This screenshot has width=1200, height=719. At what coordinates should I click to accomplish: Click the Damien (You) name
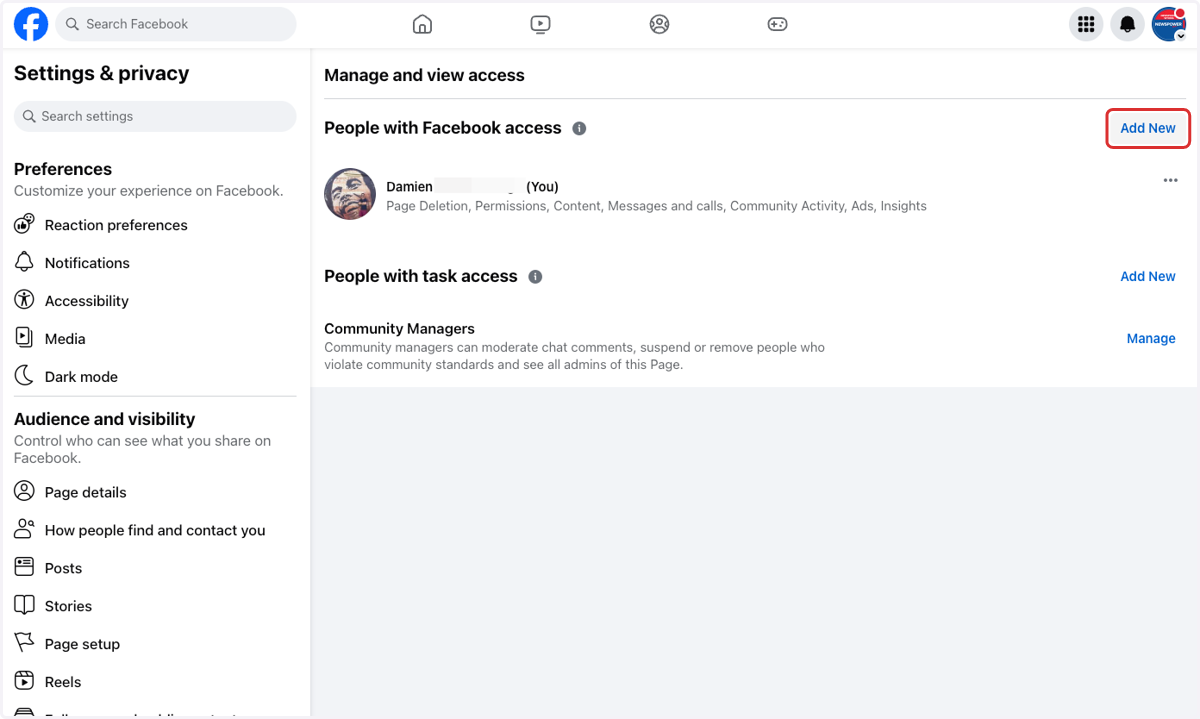point(472,187)
